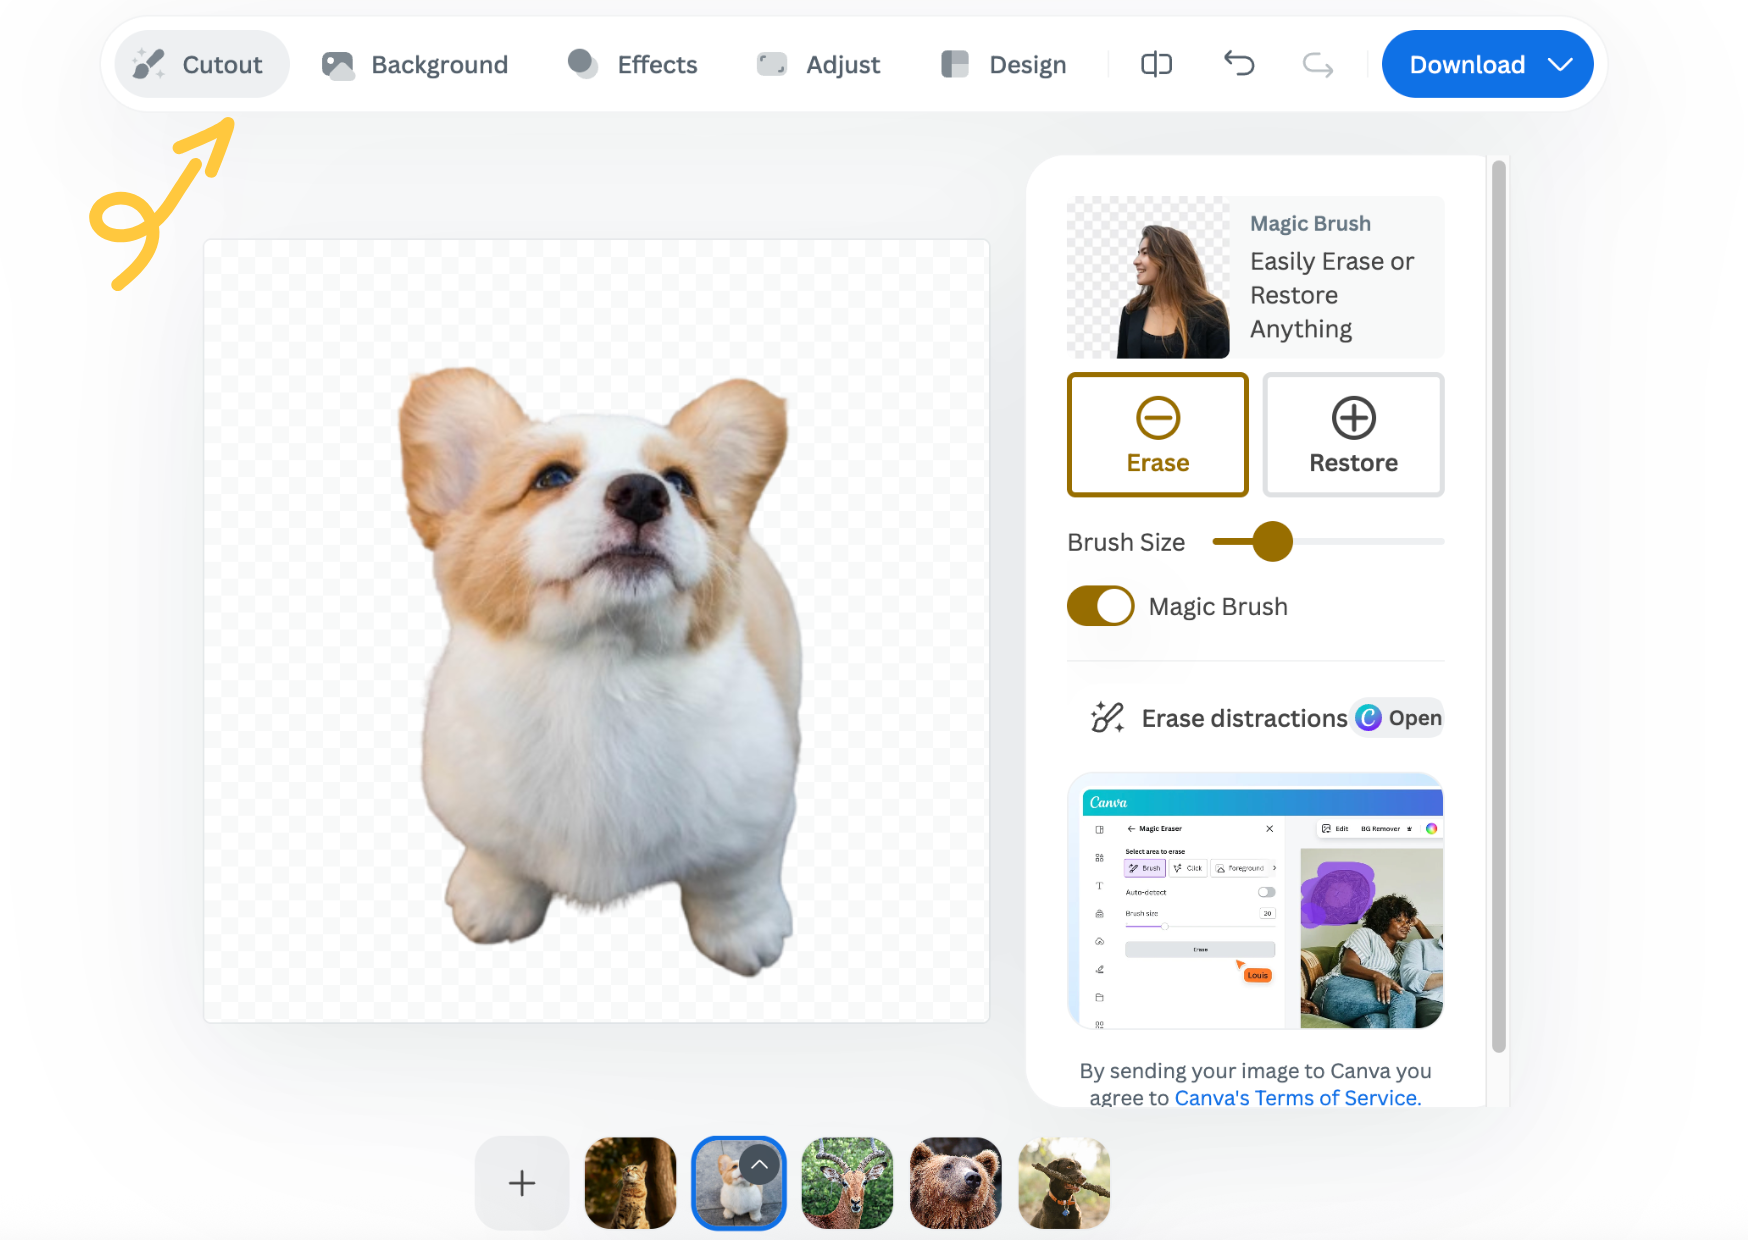Expand the selected corgi thumbnail chevron
Image resolution: width=1748 pixels, height=1240 pixels.
click(760, 1164)
